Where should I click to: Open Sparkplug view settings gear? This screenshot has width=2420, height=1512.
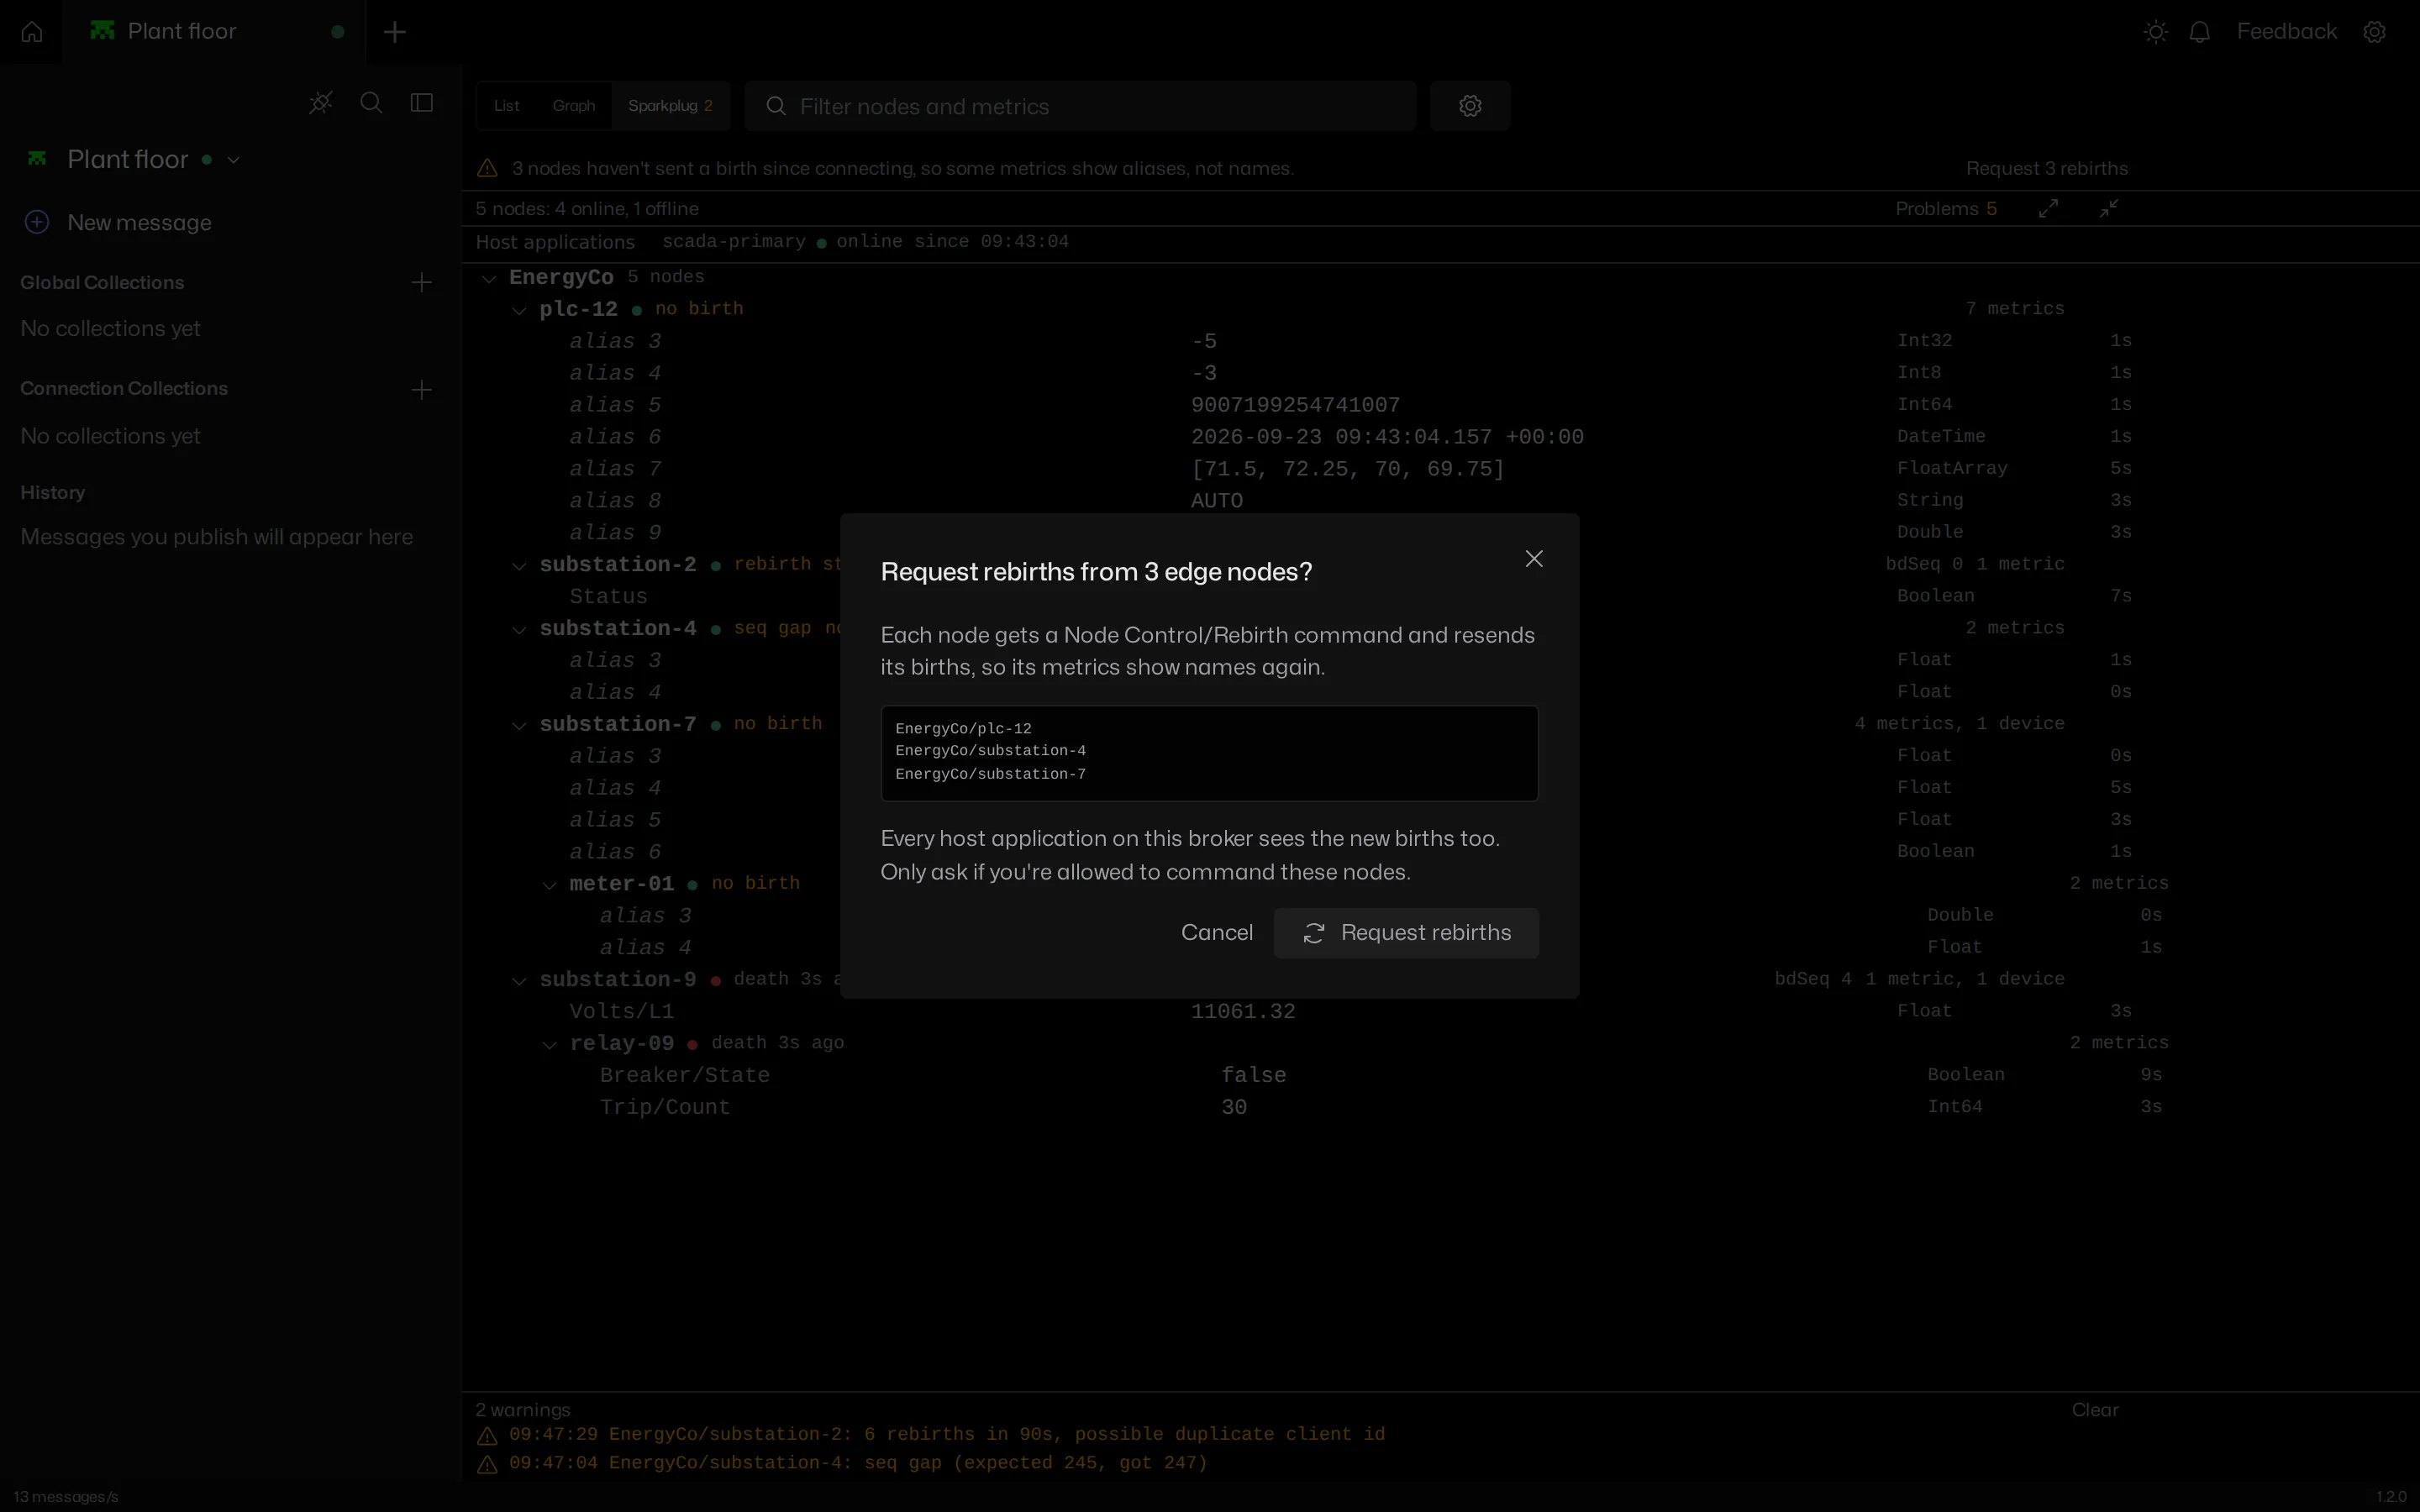[1469, 106]
